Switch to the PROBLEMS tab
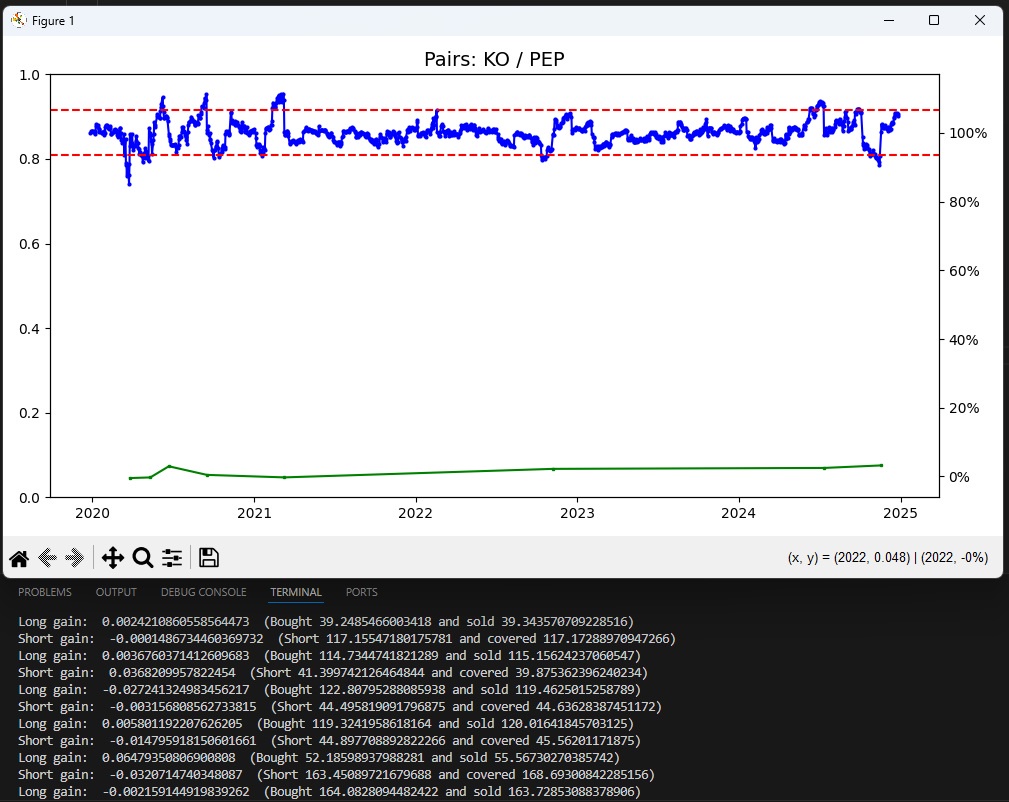This screenshot has height=802, width=1009. tap(44, 592)
